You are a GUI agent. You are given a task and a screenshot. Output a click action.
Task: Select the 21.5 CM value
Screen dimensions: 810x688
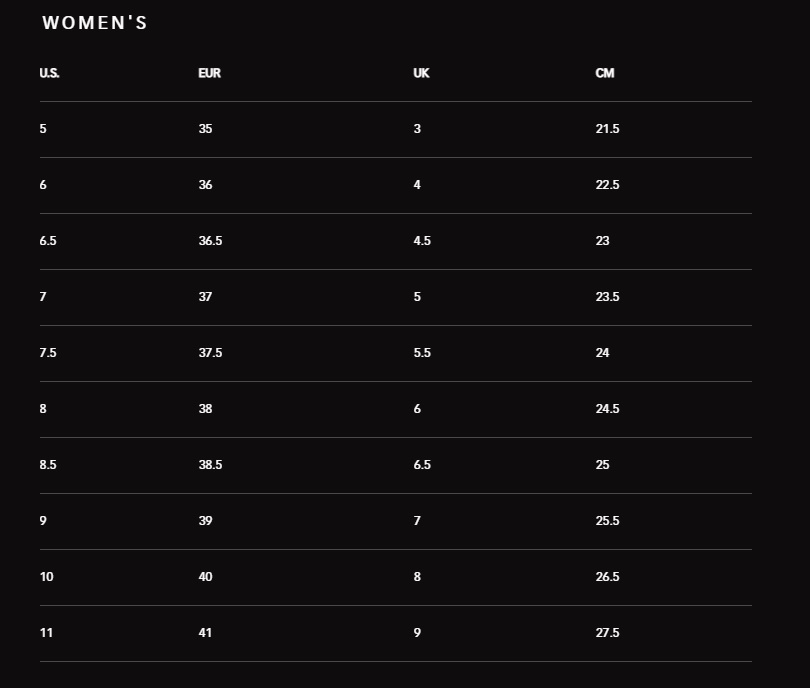coord(607,129)
